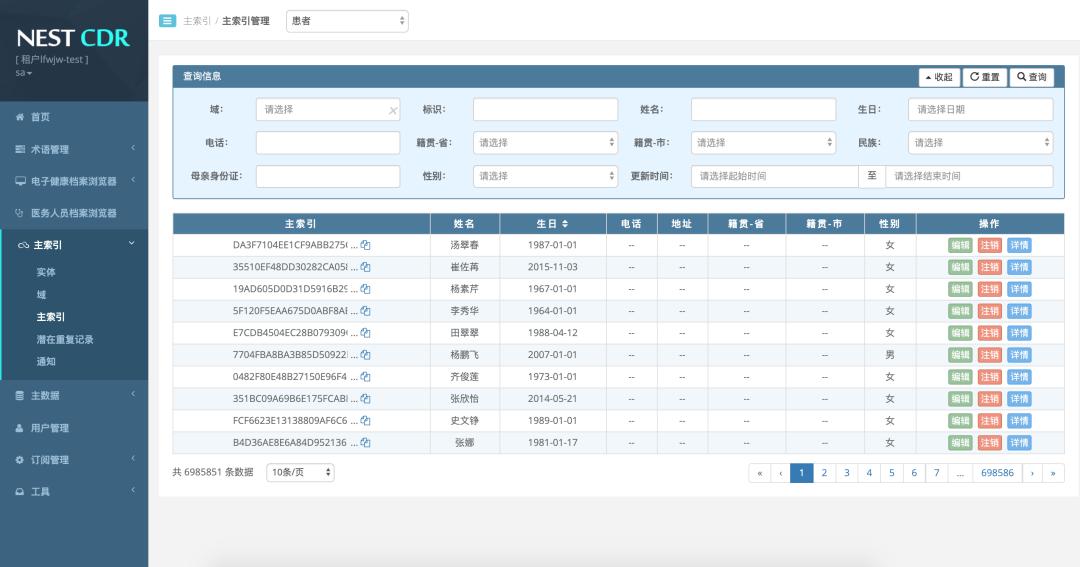Copy master index of 杨鹏飞 row
The height and width of the screenshot is (567, 1080).
point(366,355)
